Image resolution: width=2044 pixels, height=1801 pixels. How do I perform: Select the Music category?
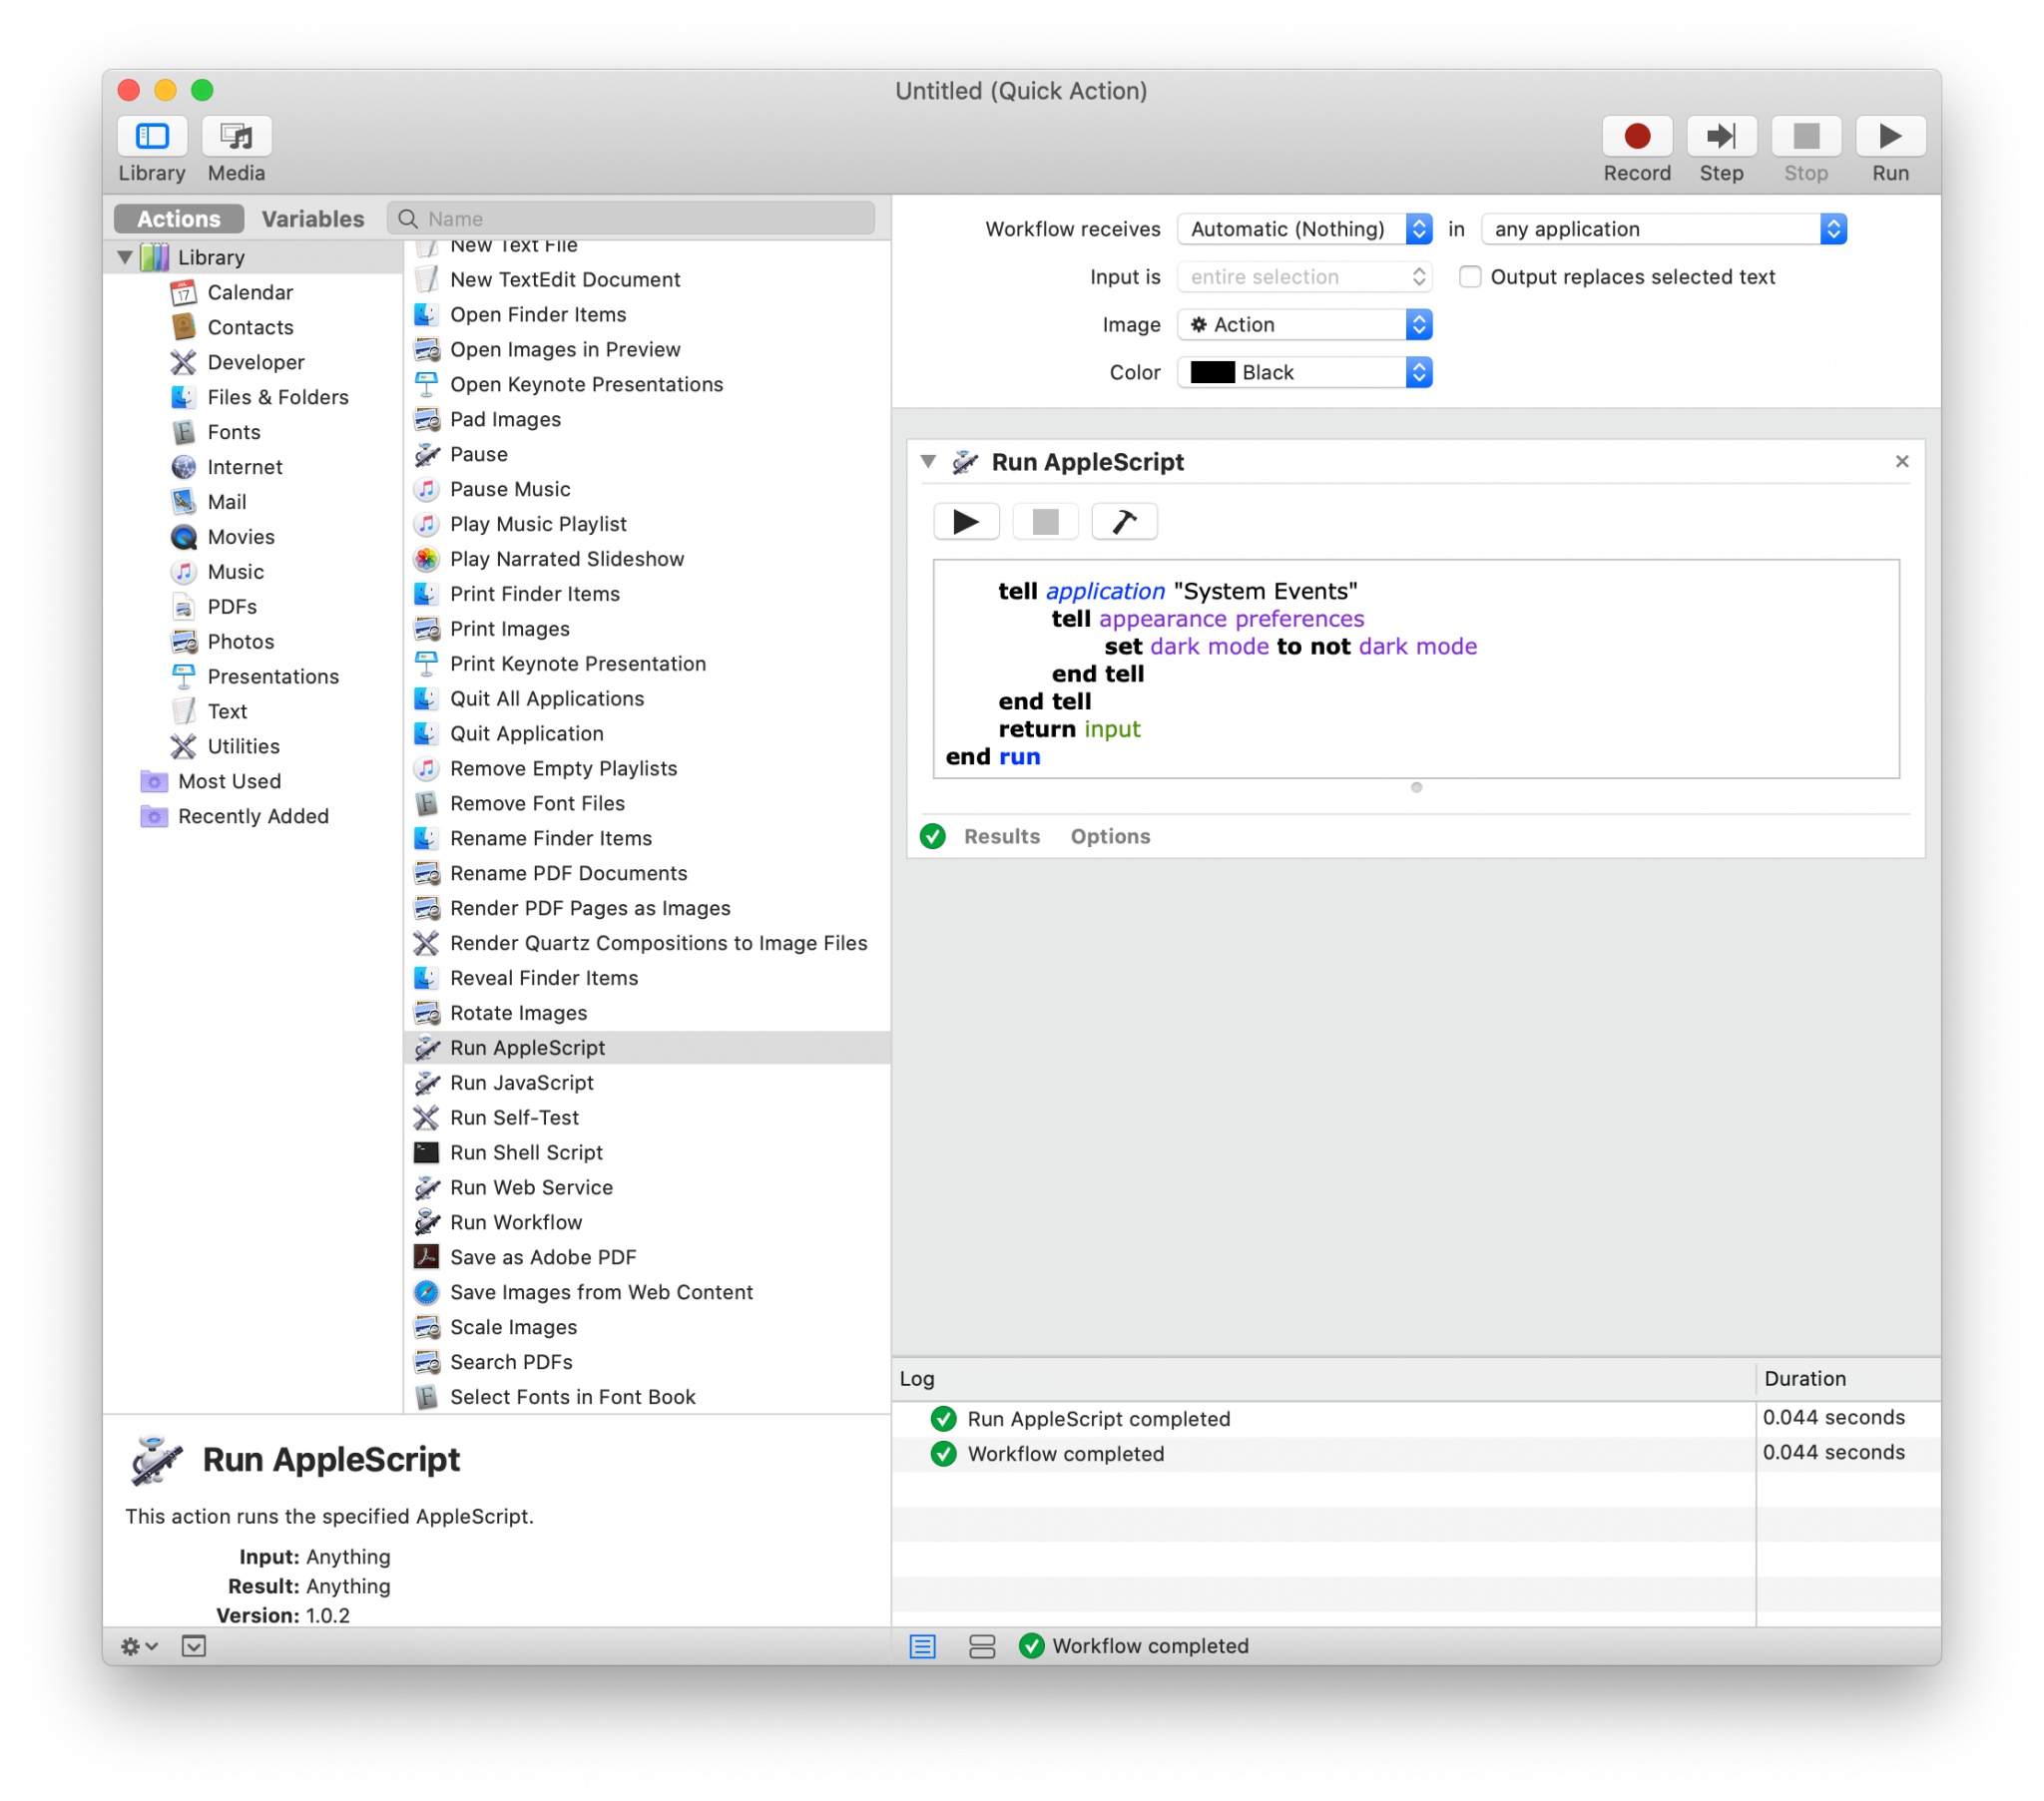point(236,572)
